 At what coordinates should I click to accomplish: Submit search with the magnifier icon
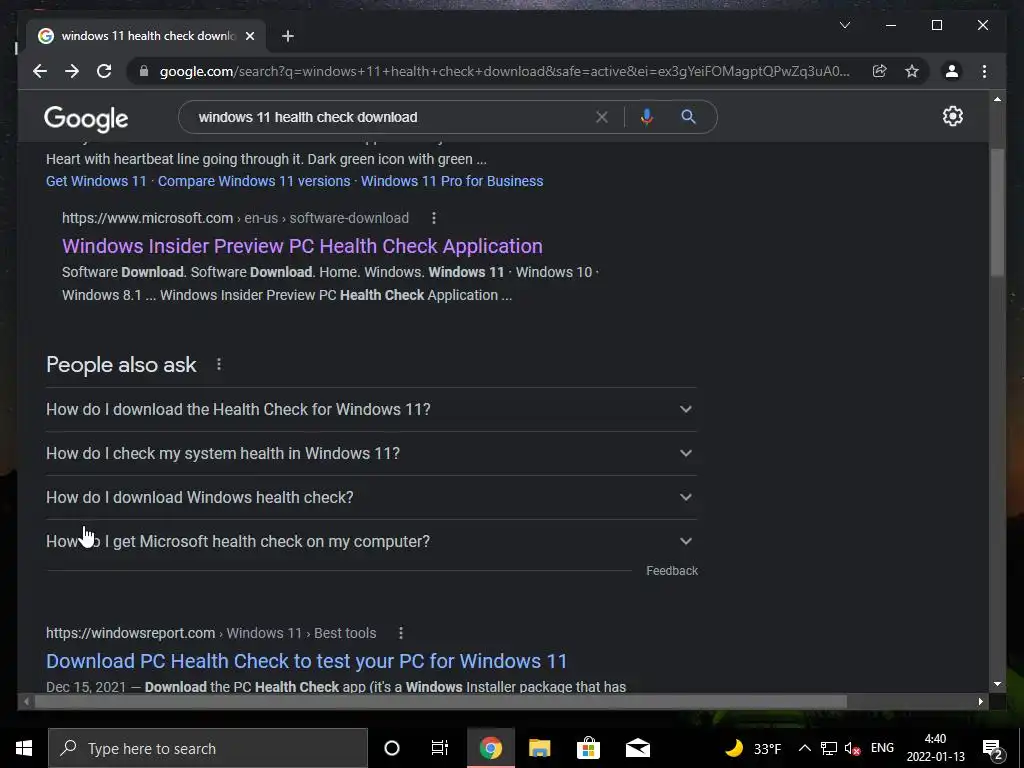[688, 117]
